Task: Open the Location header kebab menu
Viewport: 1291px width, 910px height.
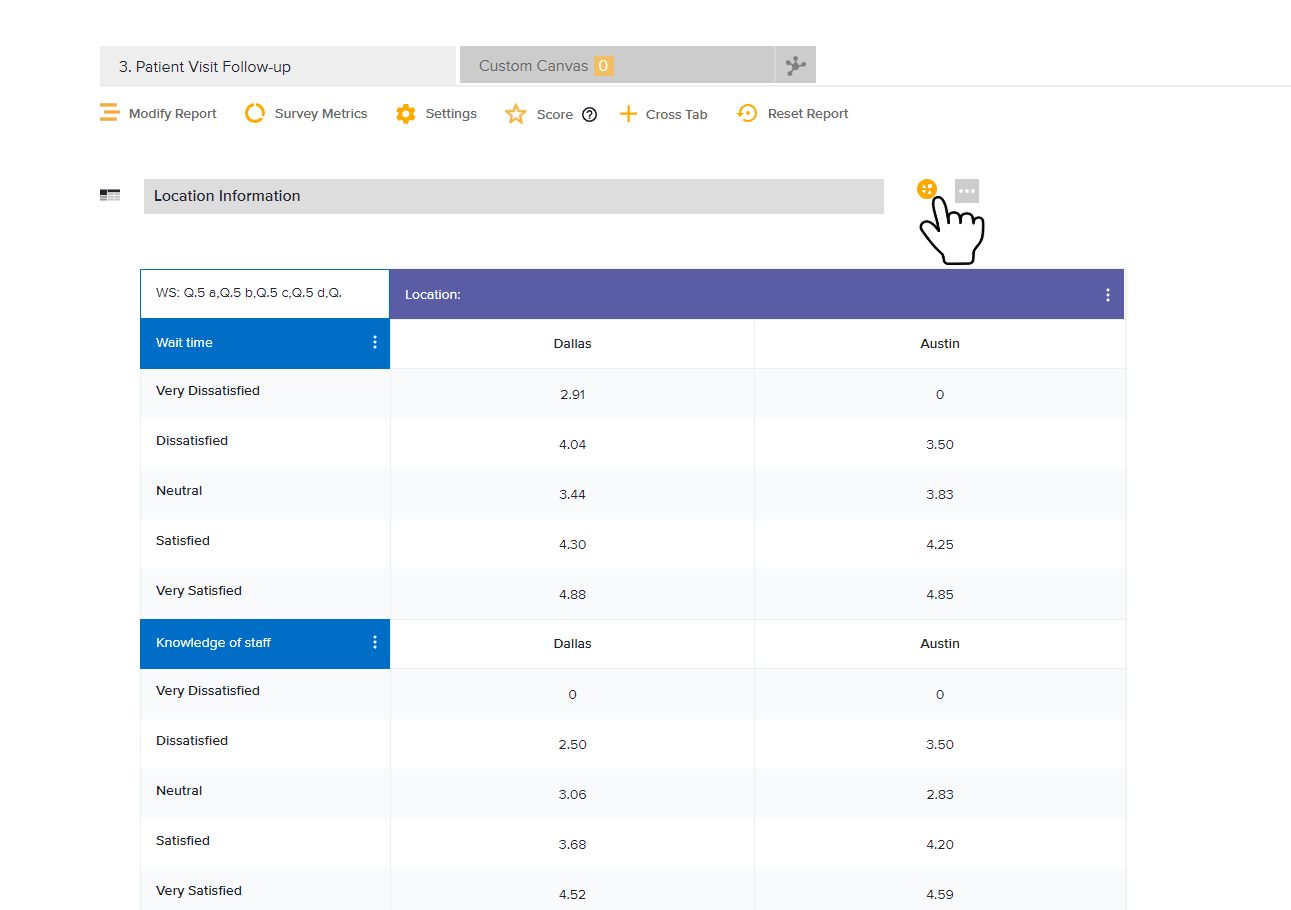Action: (x=1107, y=295)
